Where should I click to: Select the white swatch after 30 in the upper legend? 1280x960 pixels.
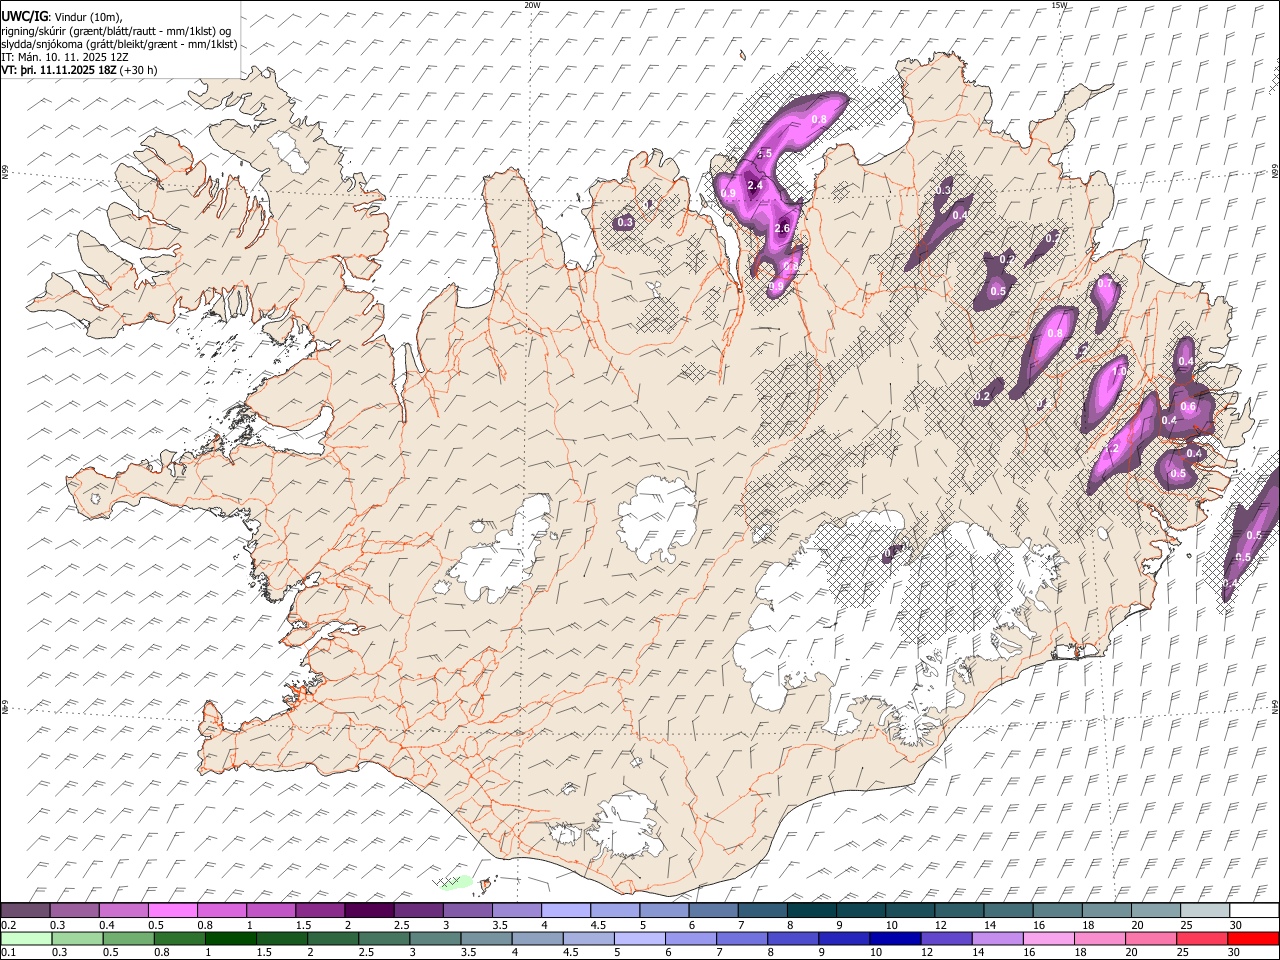click(x=1254, y=911)
